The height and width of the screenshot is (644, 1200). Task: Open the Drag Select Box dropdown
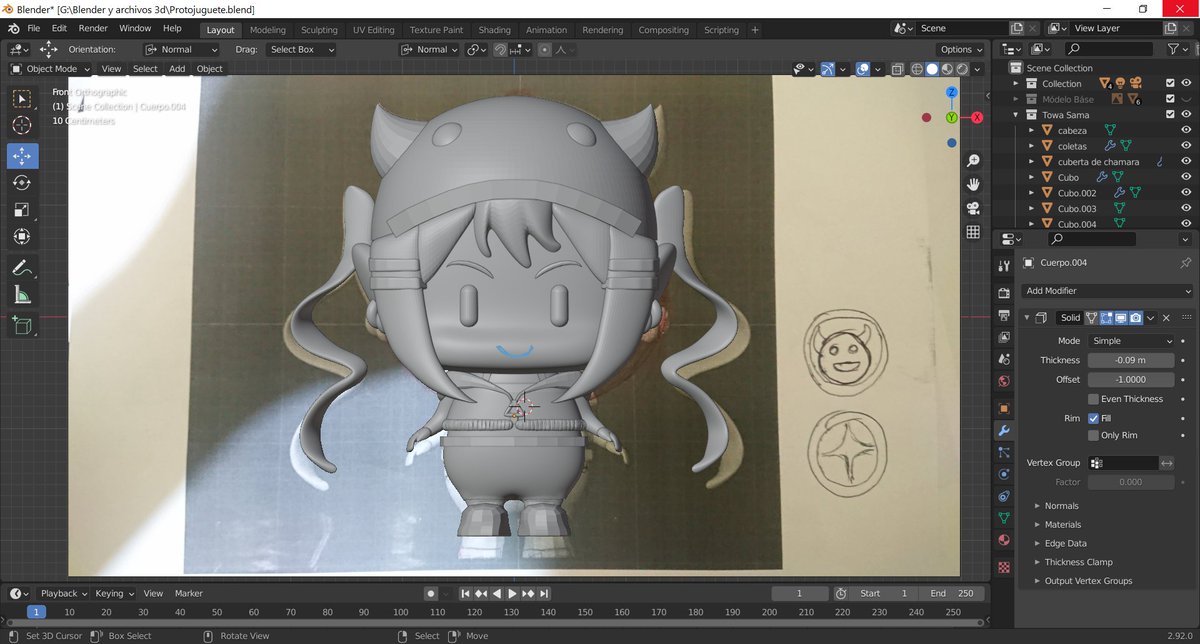(300, 49)
